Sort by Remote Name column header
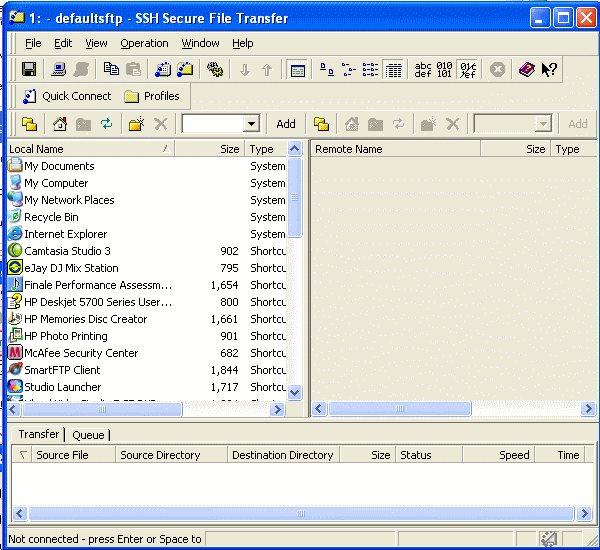600x550 pixels. click(x=396, y=149)
